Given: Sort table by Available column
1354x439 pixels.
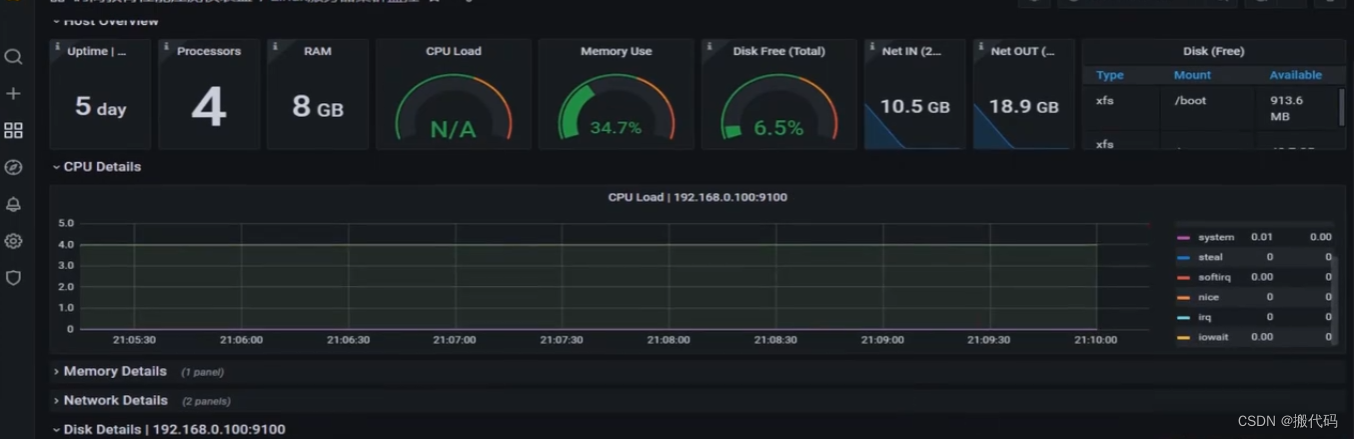Looking at the screenshot, I should click(x=1296, y=75).
